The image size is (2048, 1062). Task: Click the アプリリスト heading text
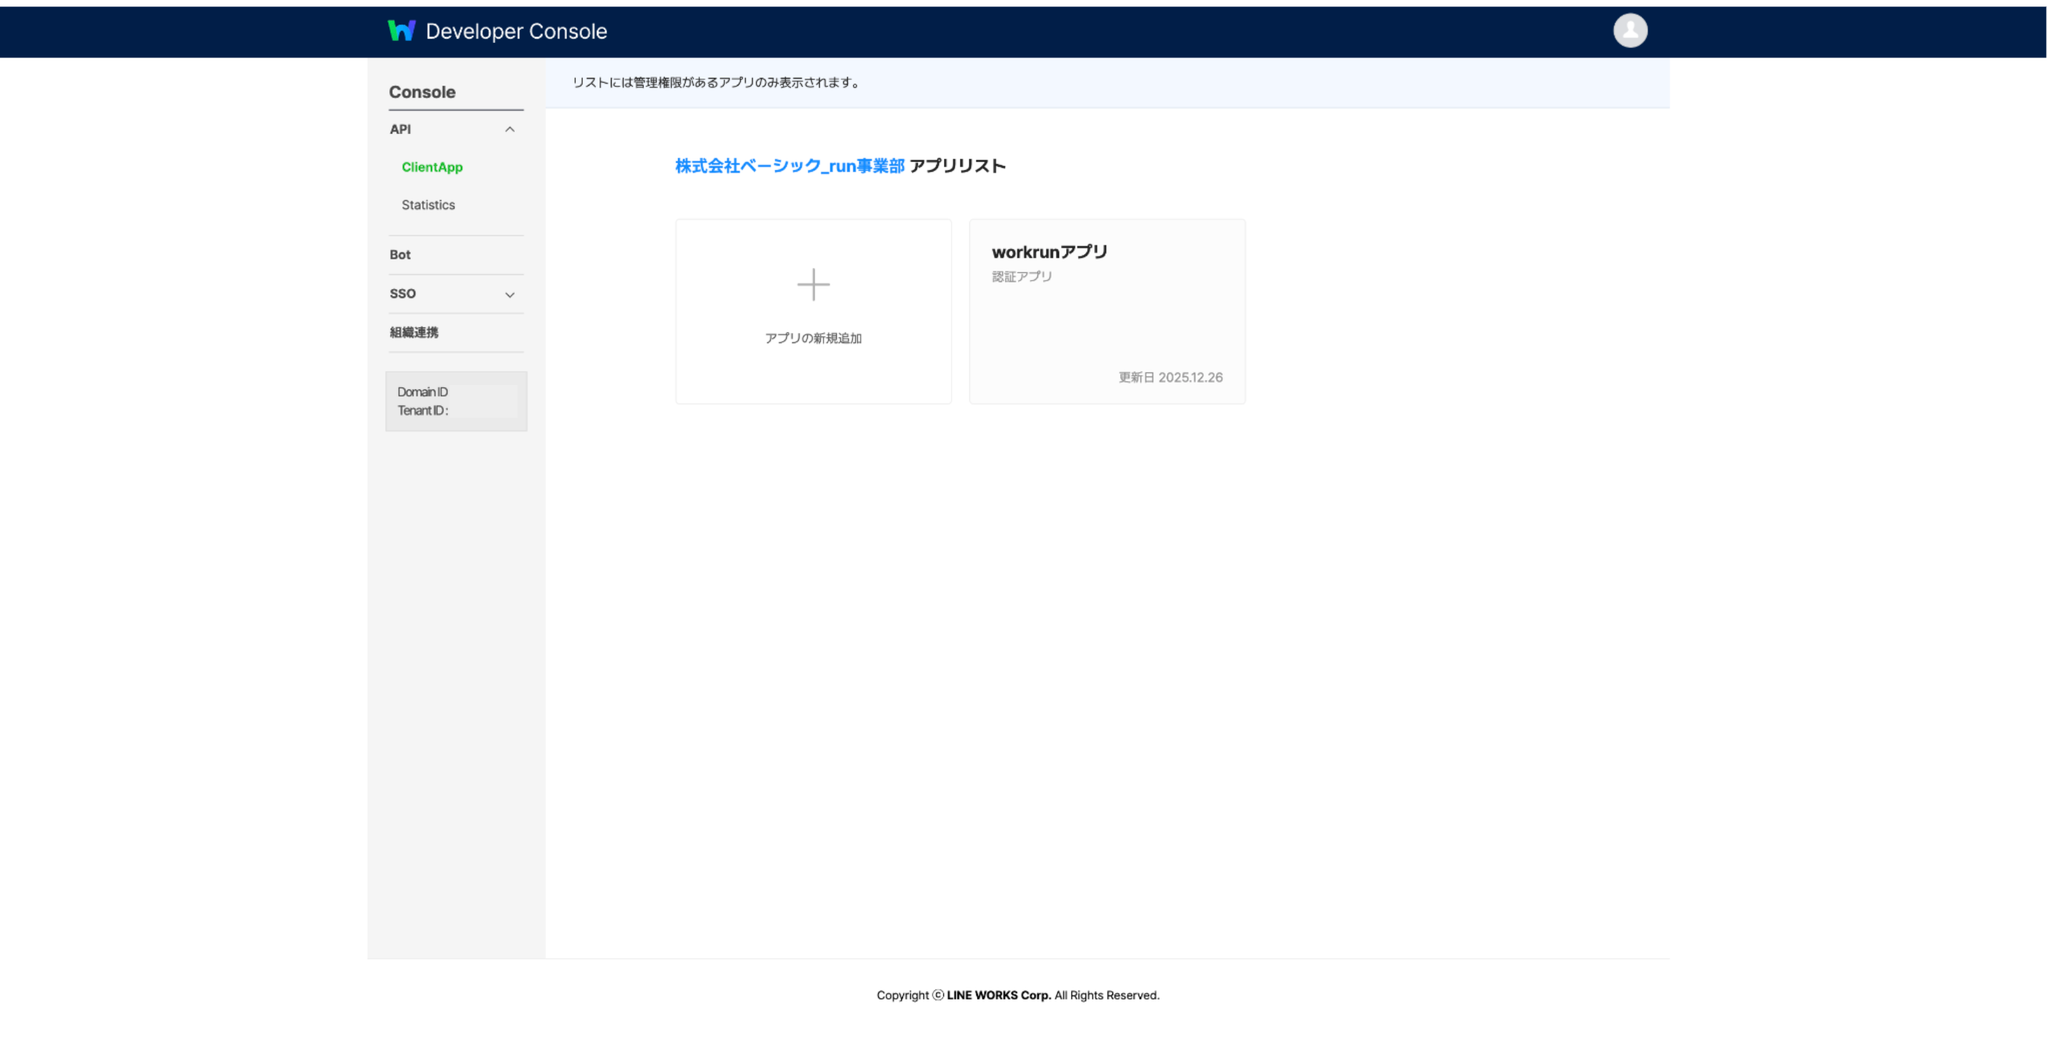point(957,166)
